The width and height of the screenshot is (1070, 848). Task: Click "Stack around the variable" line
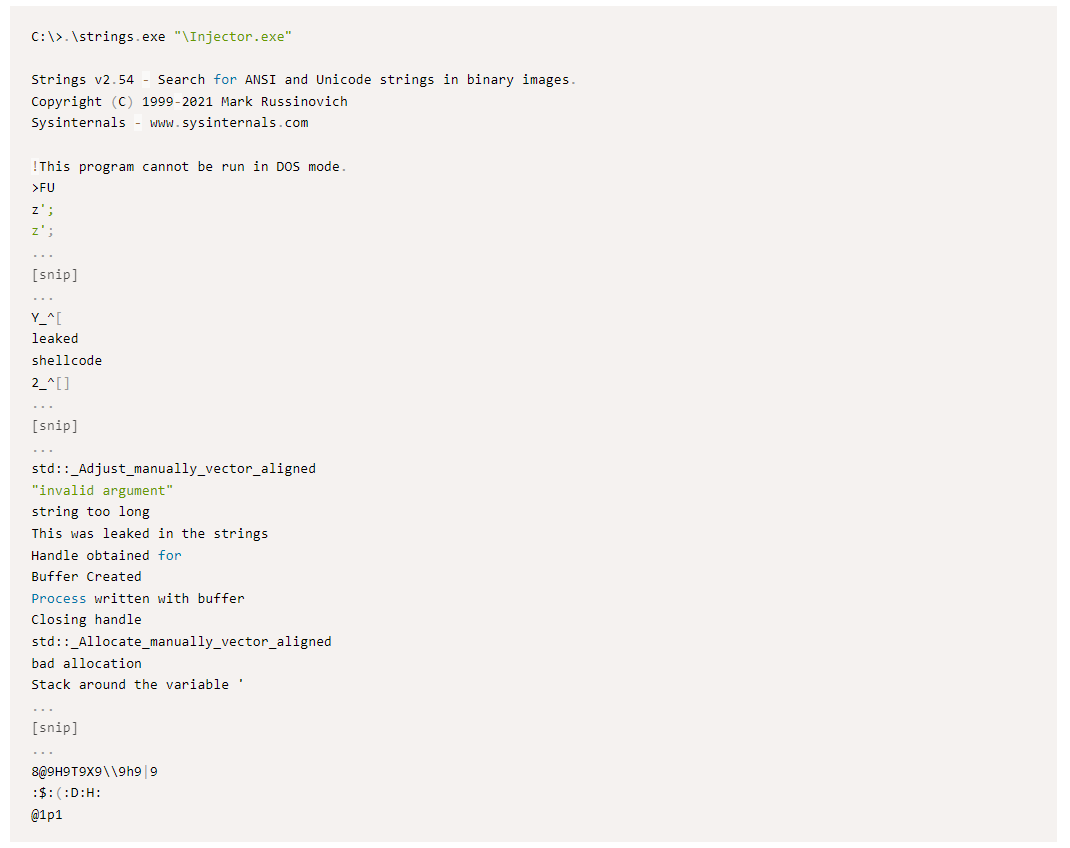coord(137,684)
